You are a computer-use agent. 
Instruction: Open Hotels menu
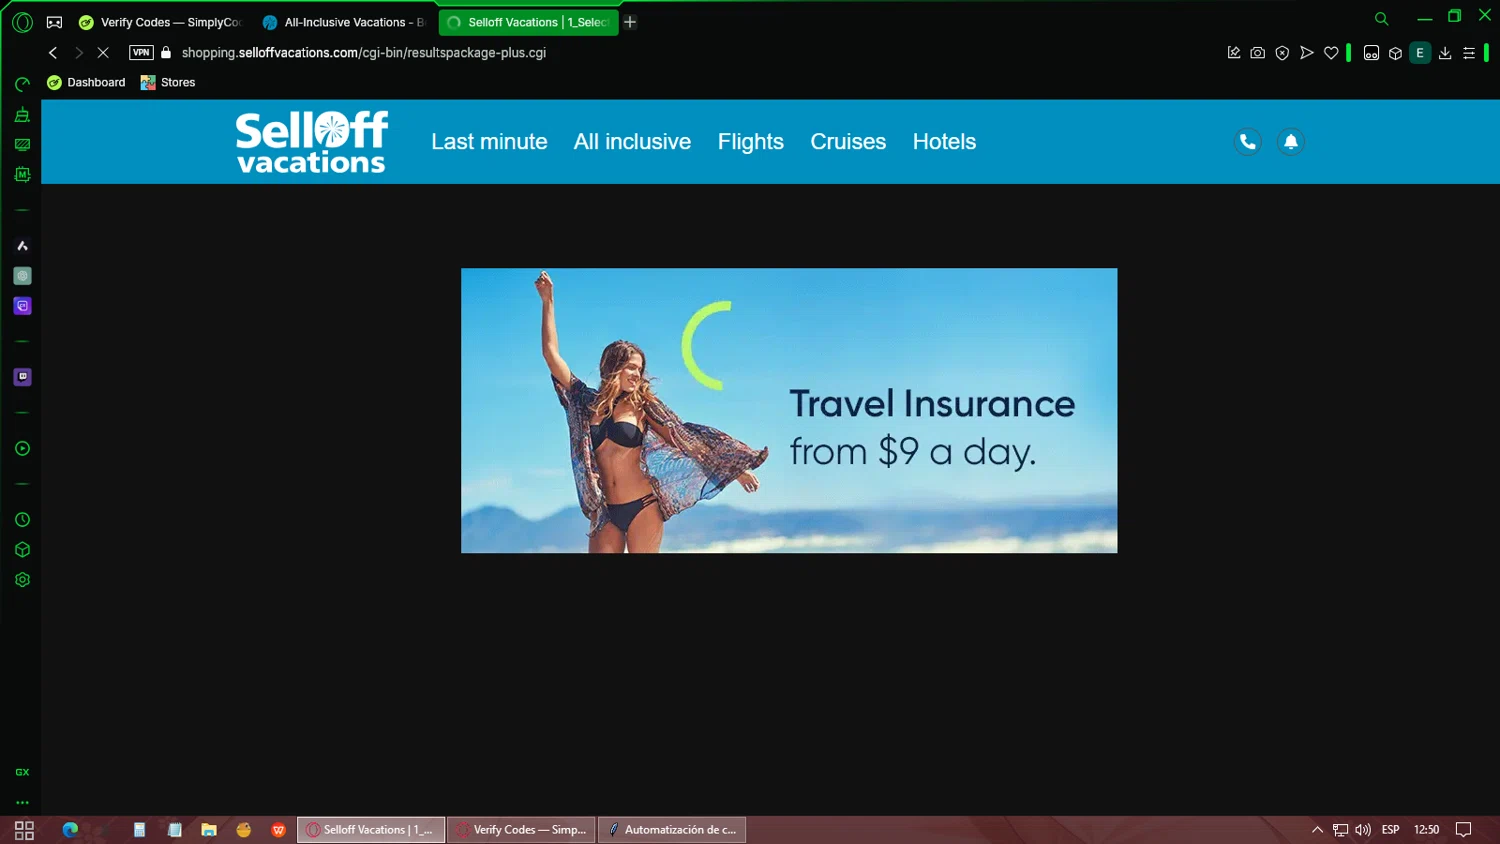tap(944, 142)
